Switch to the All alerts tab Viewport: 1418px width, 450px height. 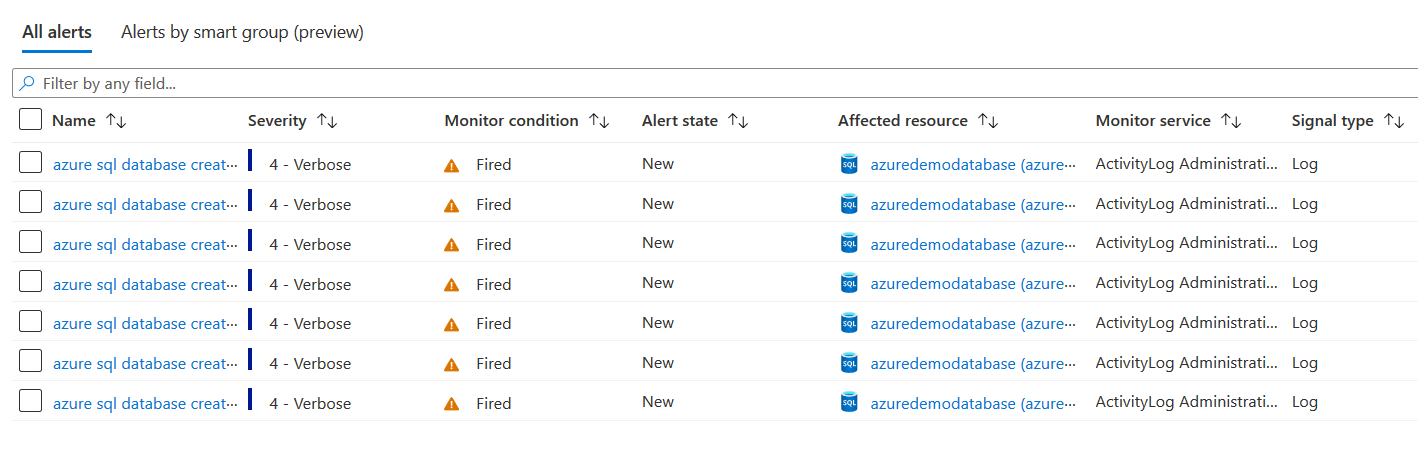[57, 32]
